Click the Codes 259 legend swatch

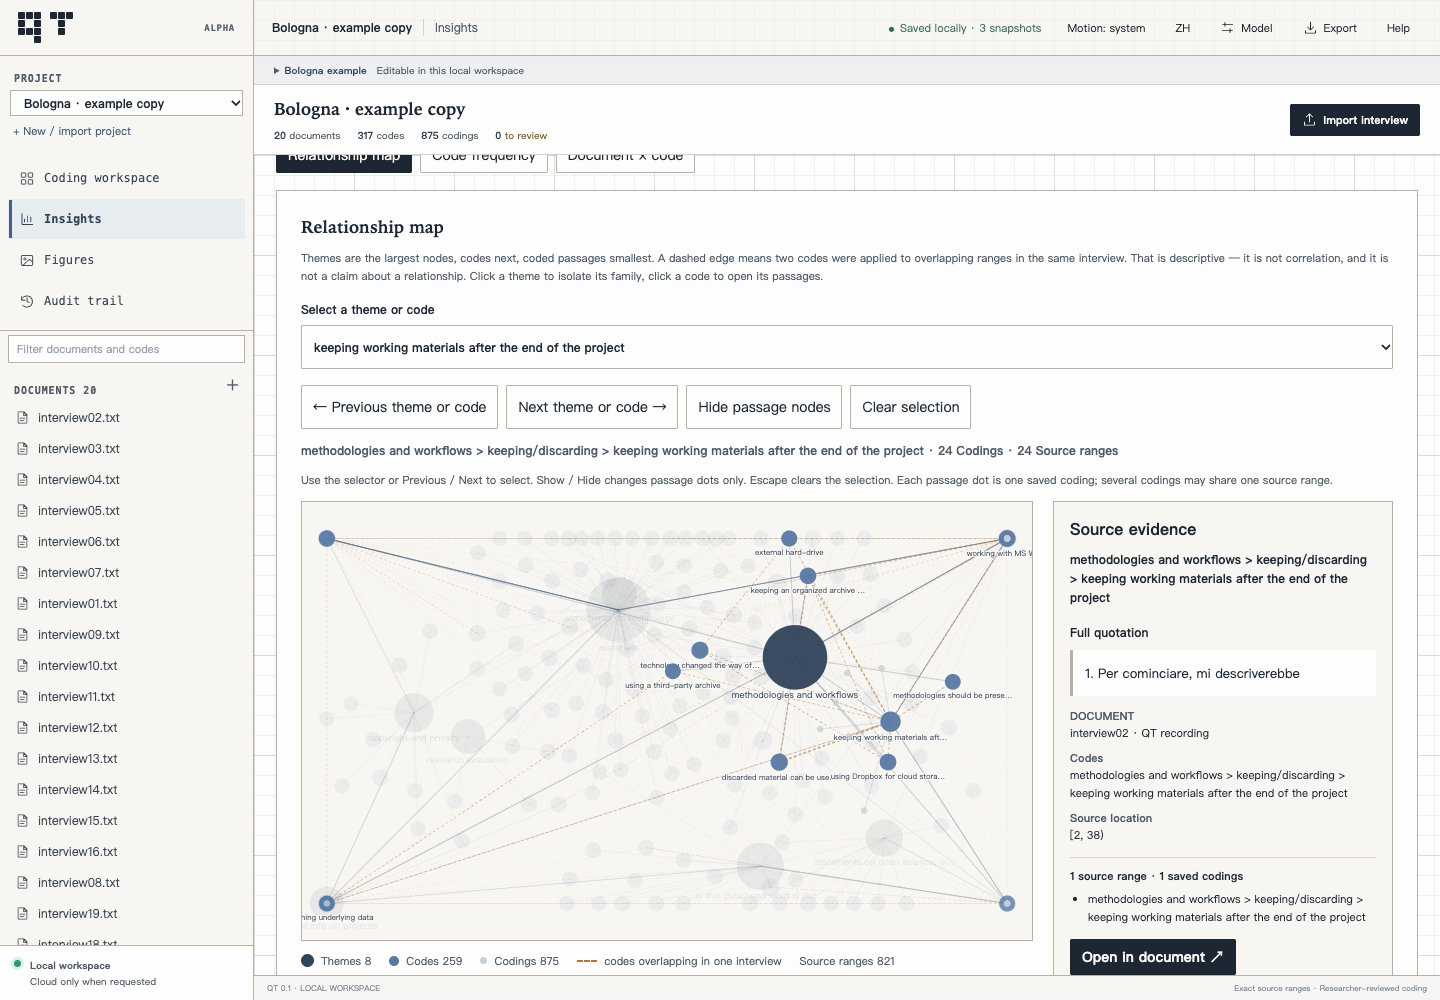point(394,961)
